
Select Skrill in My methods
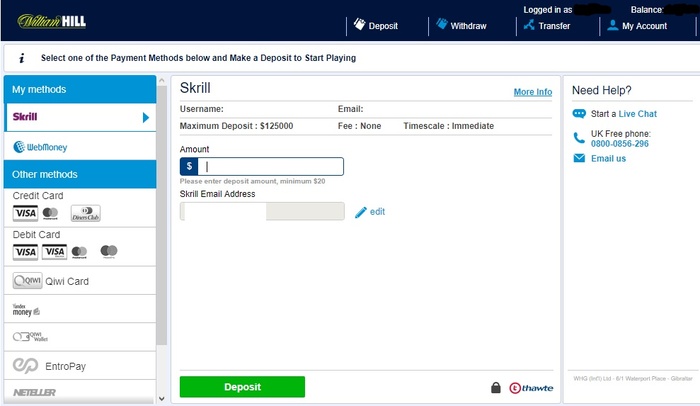point(78,118)
